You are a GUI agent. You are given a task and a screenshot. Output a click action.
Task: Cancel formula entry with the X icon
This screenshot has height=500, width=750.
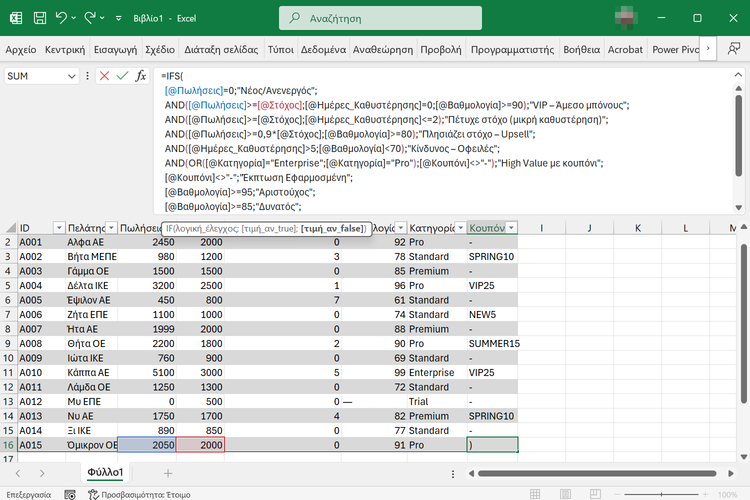click(104, 76)
